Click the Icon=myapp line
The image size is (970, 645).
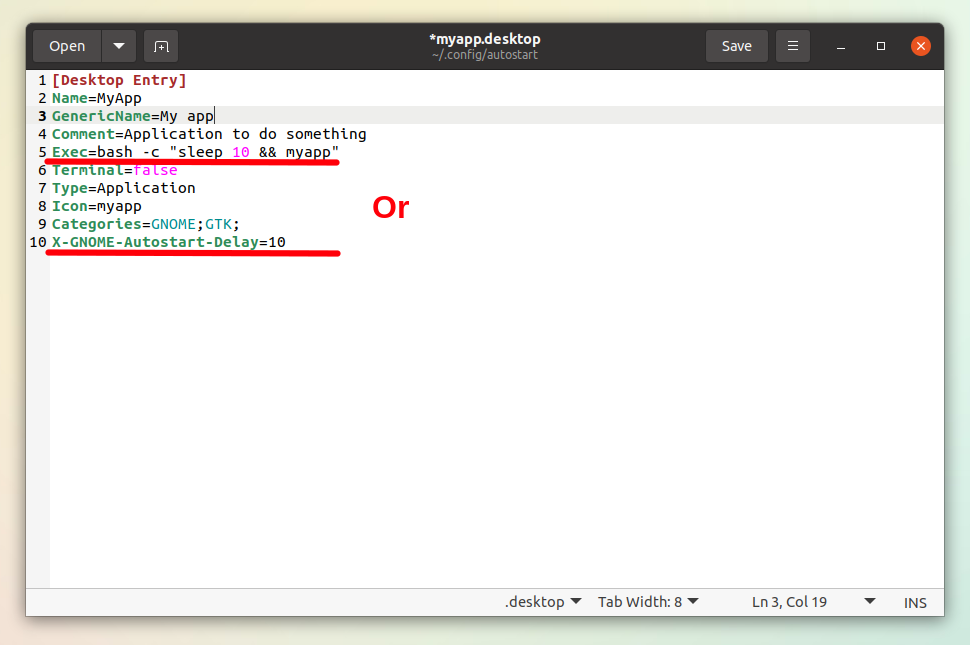pos(110,205)
